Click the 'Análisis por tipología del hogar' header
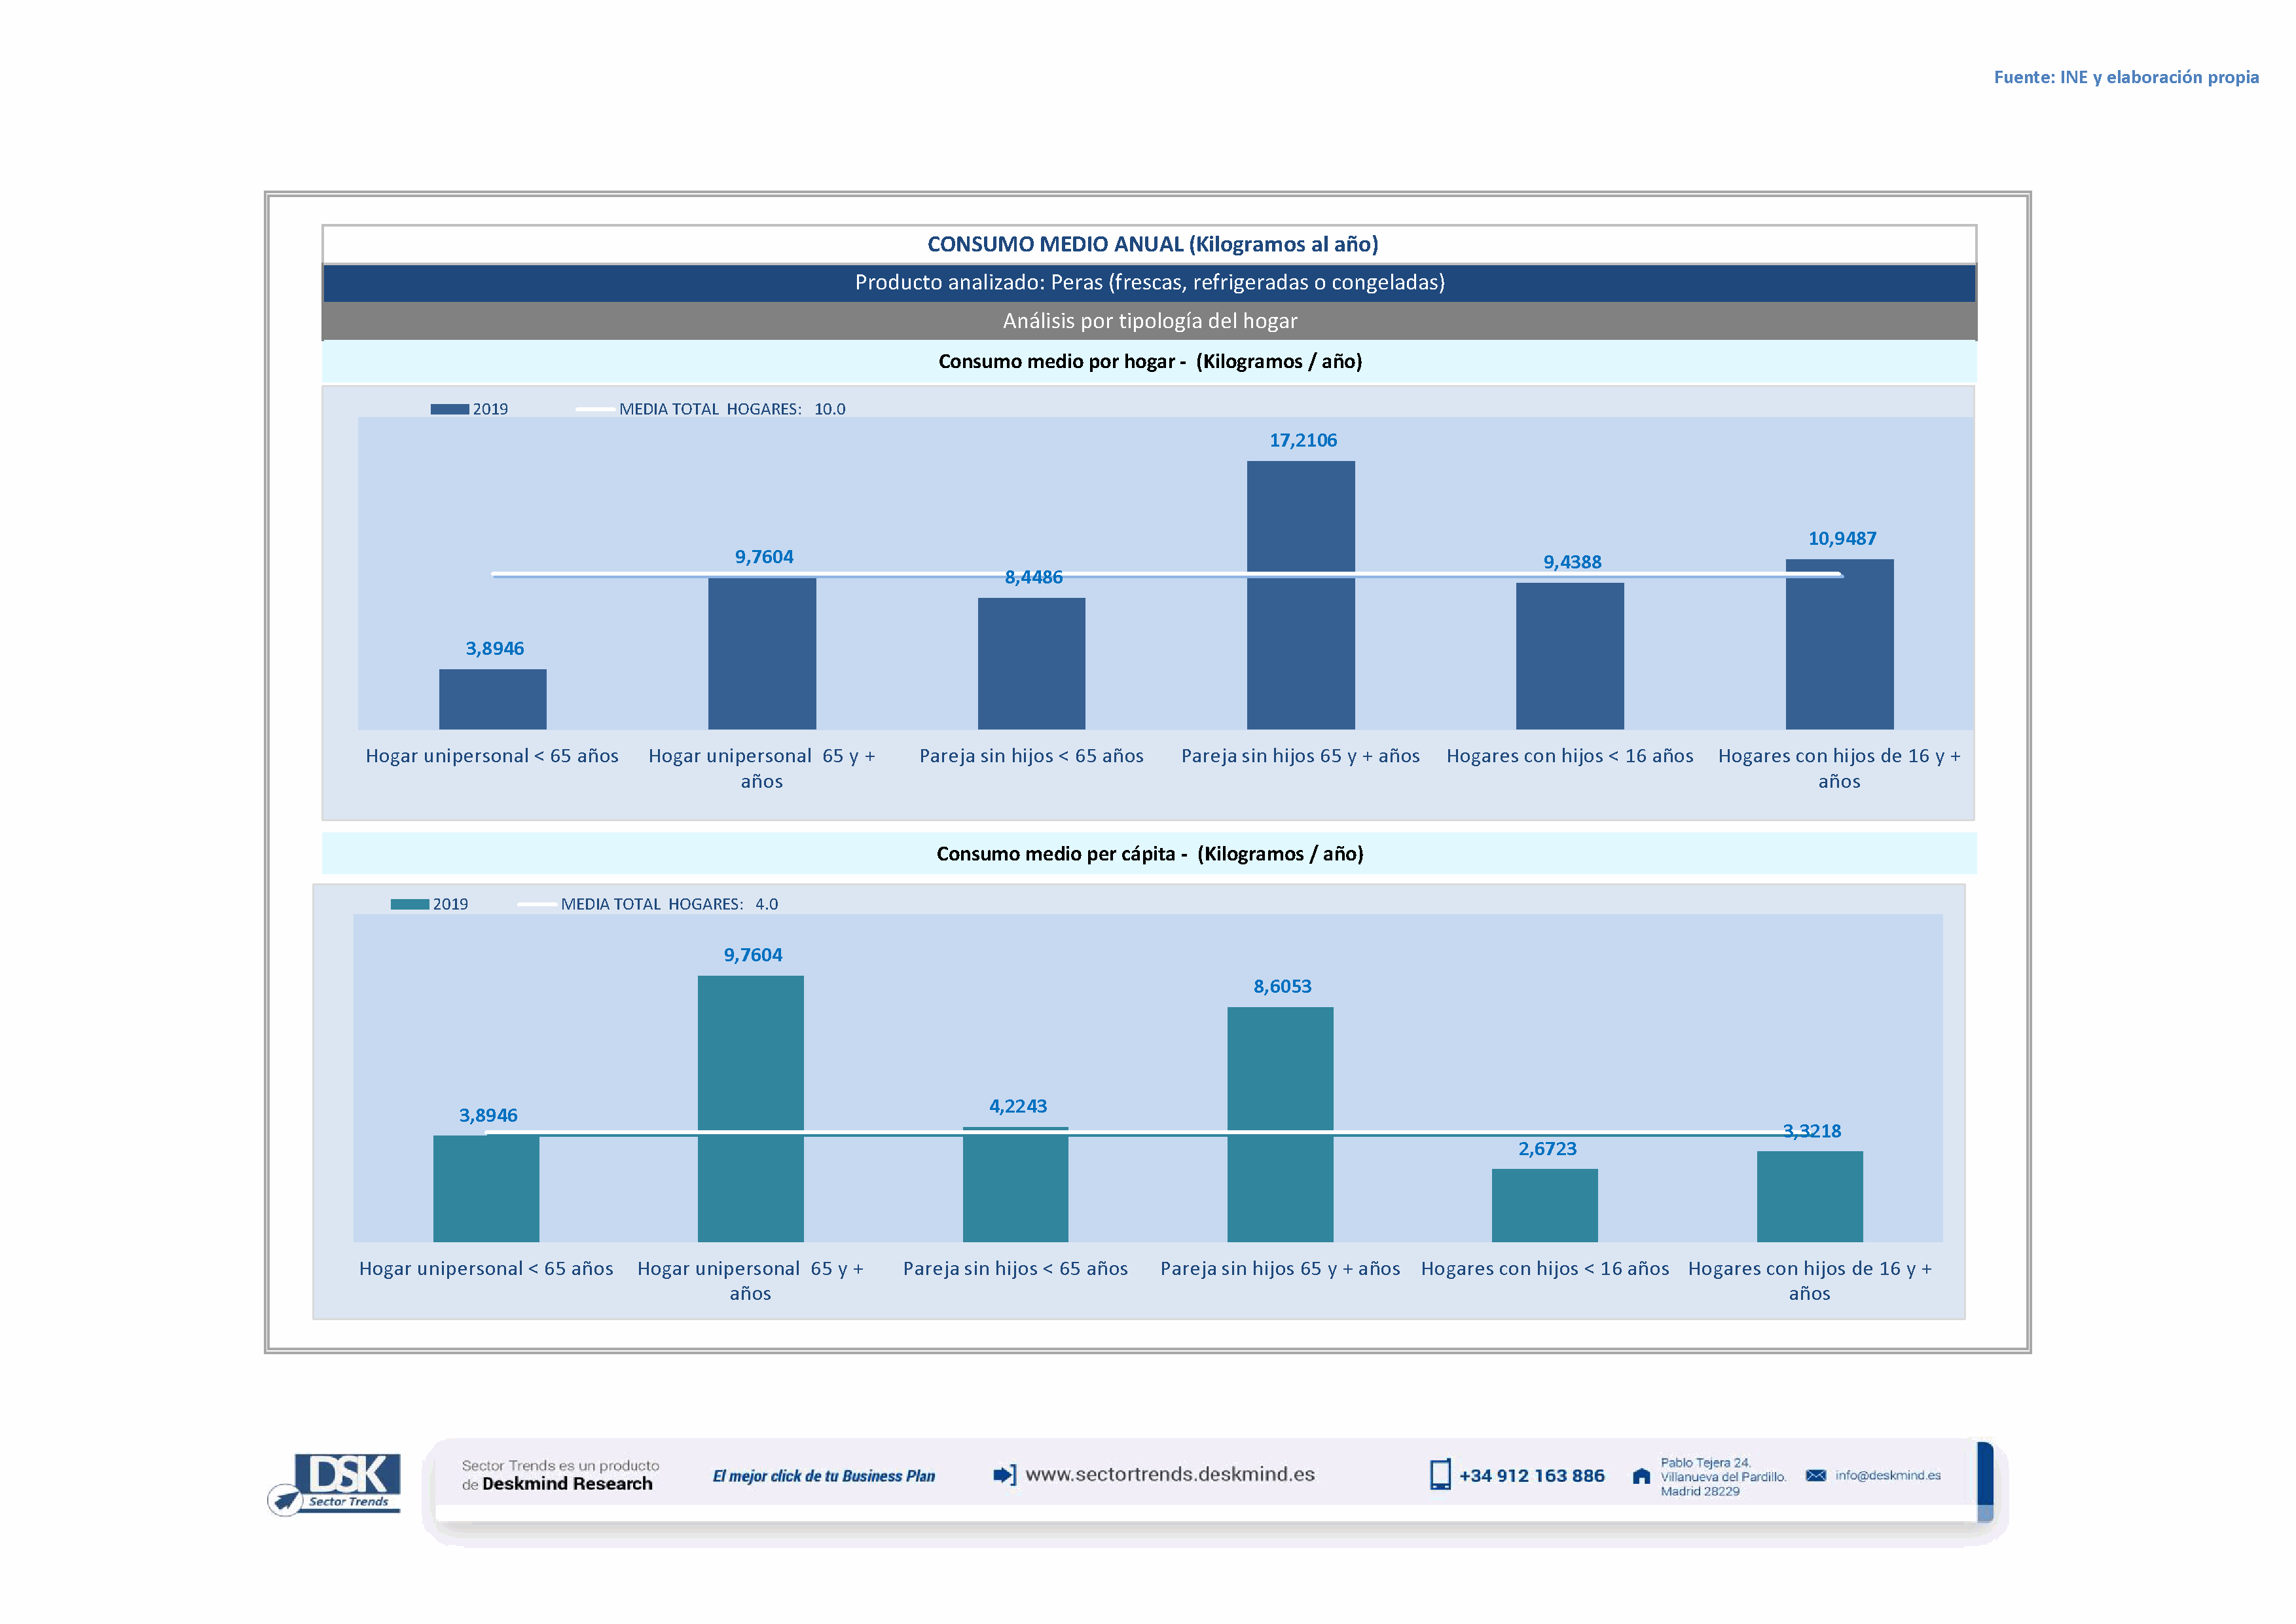 [1149, 321]
